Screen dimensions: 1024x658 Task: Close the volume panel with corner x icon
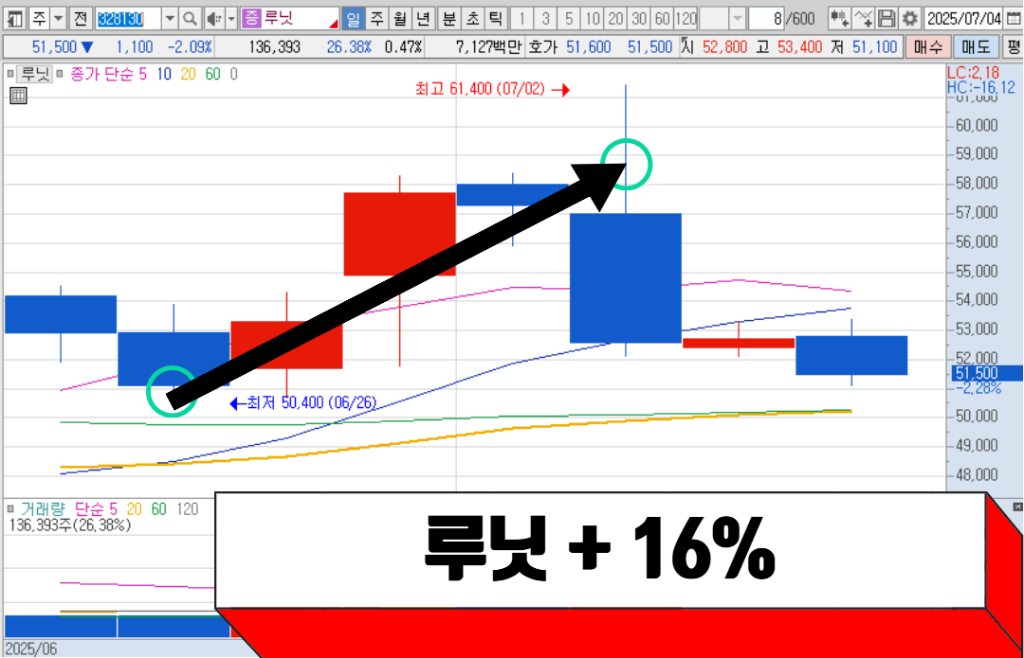click(x=1017, y=507)
